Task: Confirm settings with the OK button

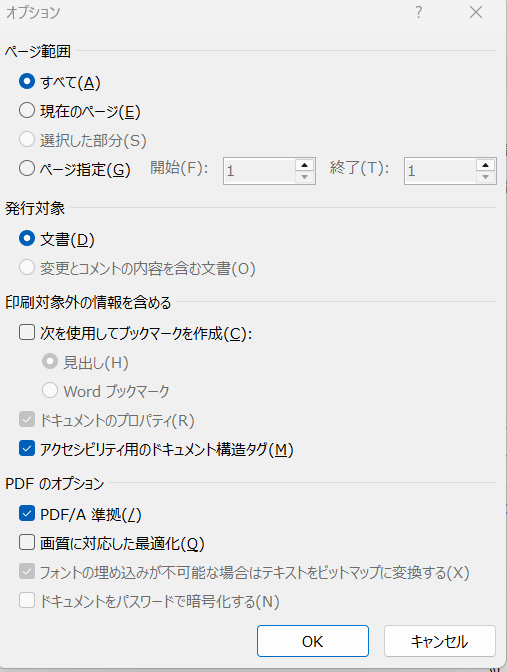Action: [x=313, y=641]
